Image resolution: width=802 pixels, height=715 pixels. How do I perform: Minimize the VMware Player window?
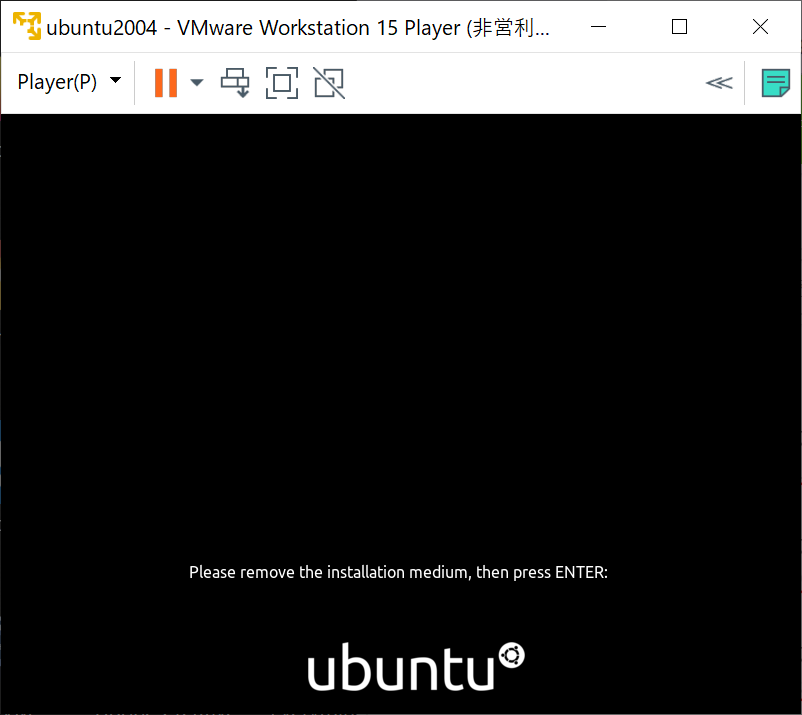[x=598, y=27]
